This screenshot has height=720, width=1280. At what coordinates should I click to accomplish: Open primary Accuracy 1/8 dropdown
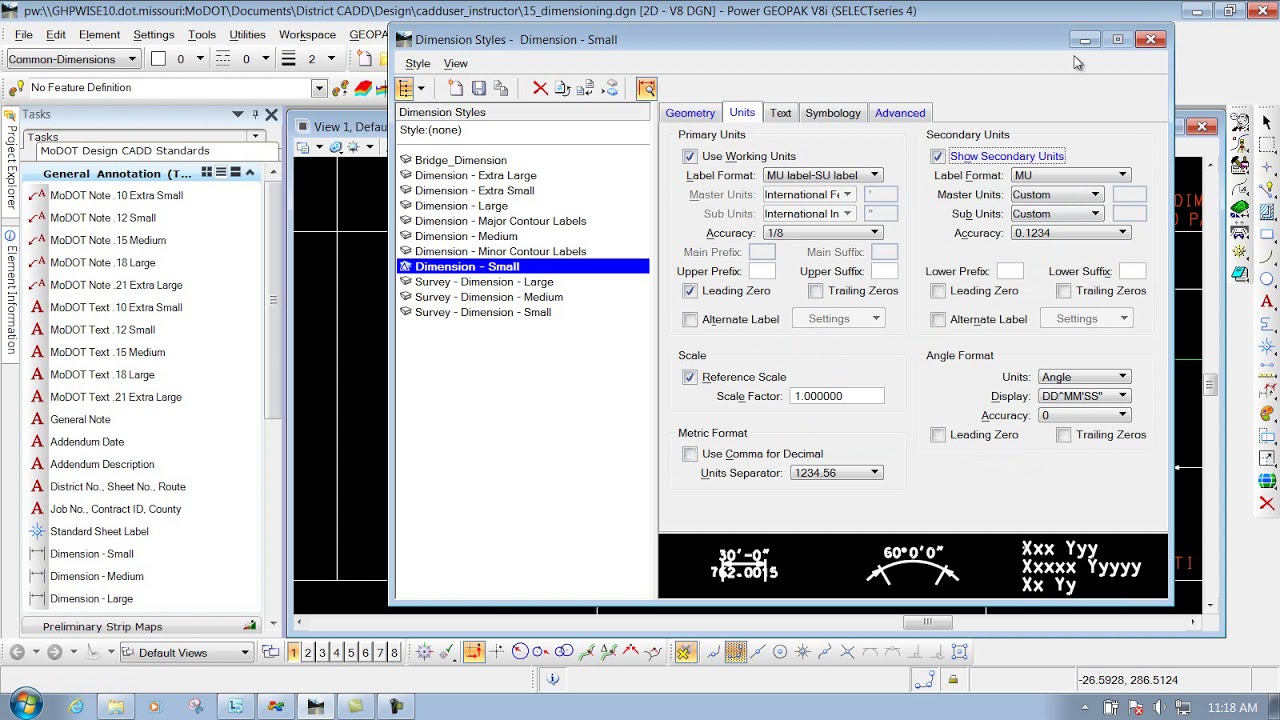click(x=823, y=233)
